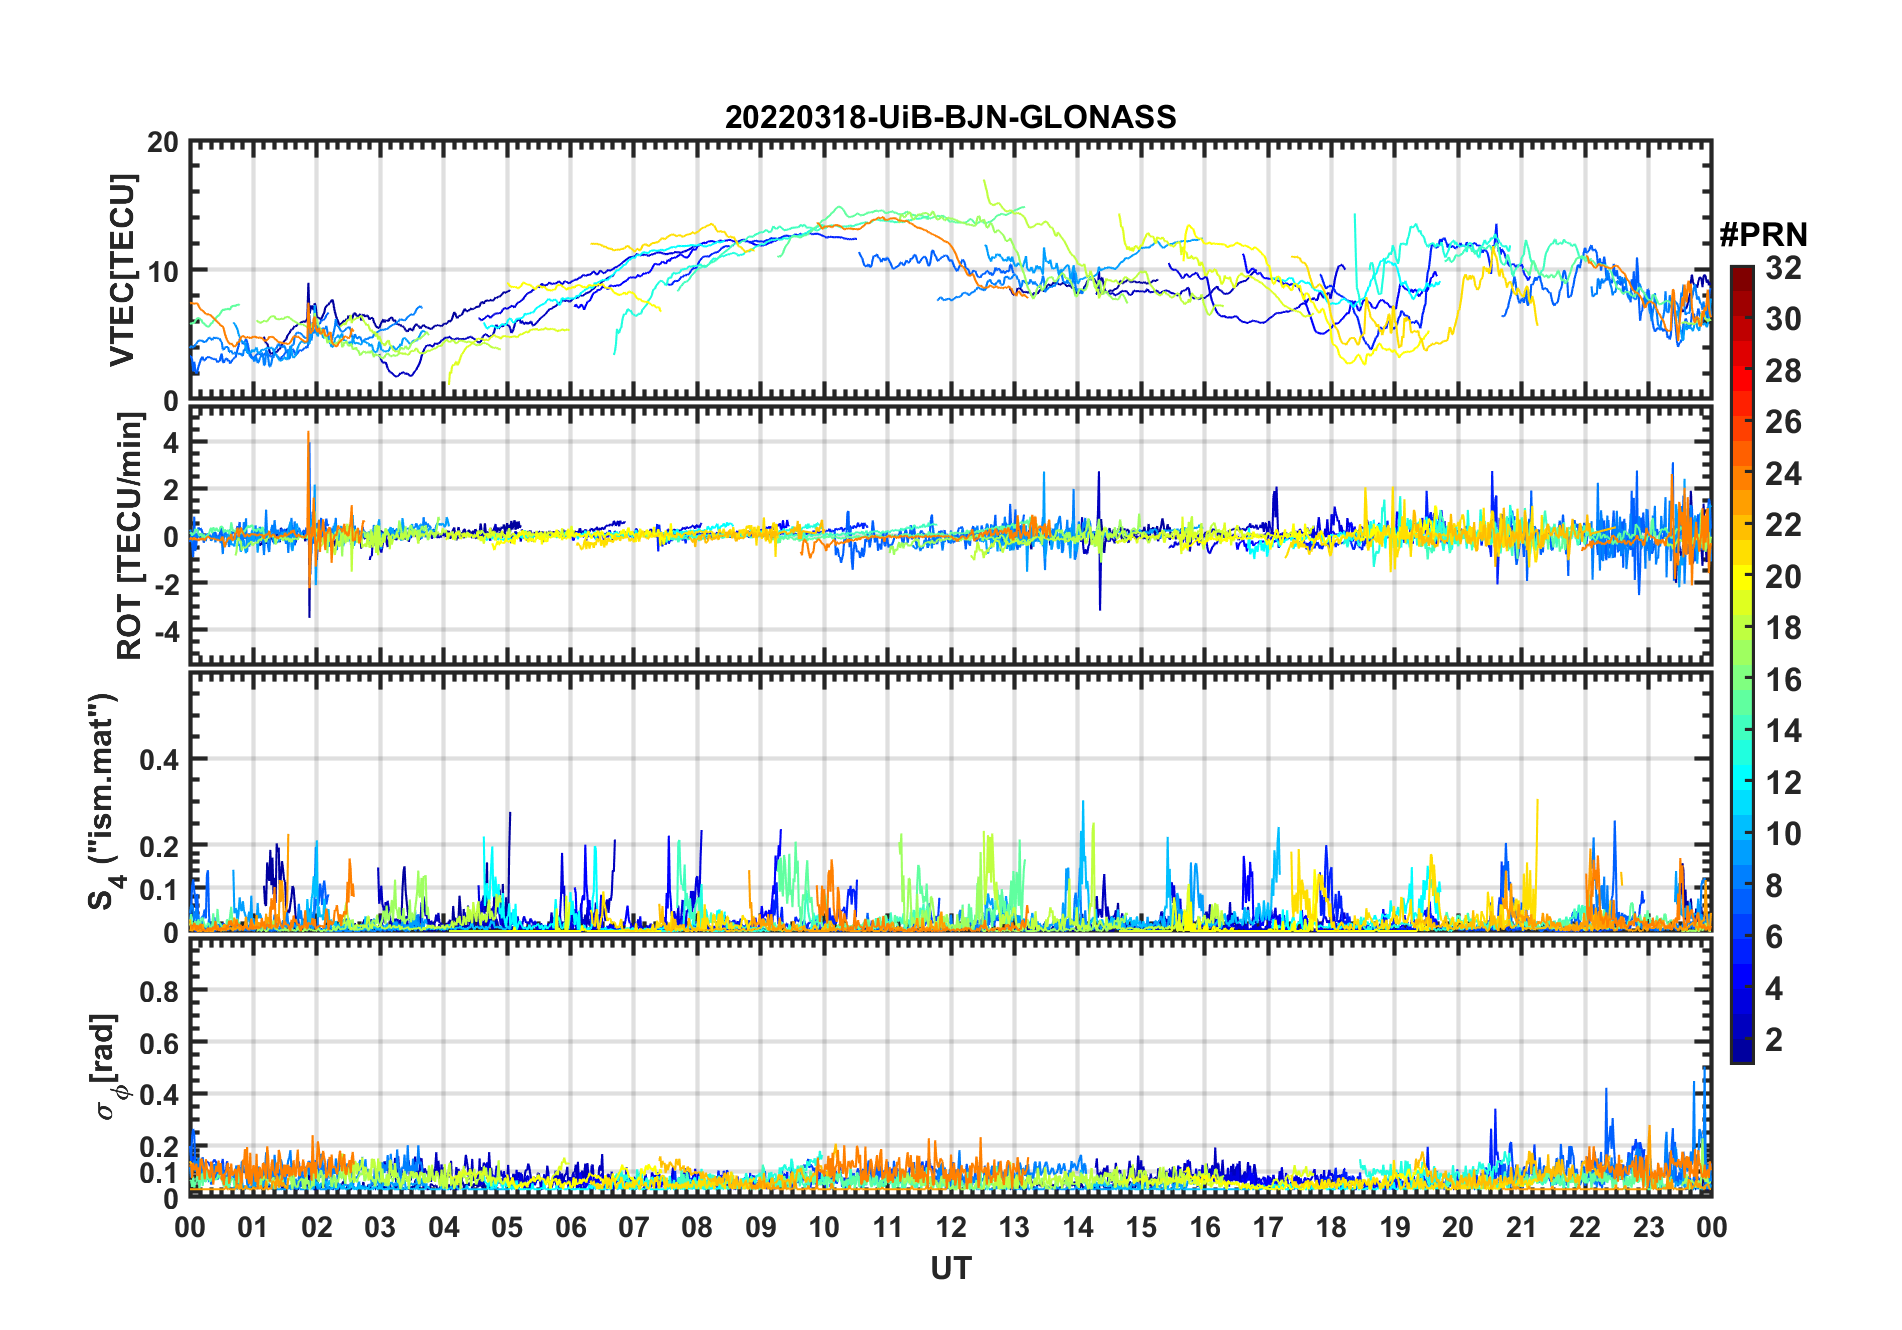Click the sigma phi [rad] axis label
Screen dimensions: 1902x1330
tap(109, 1066)
